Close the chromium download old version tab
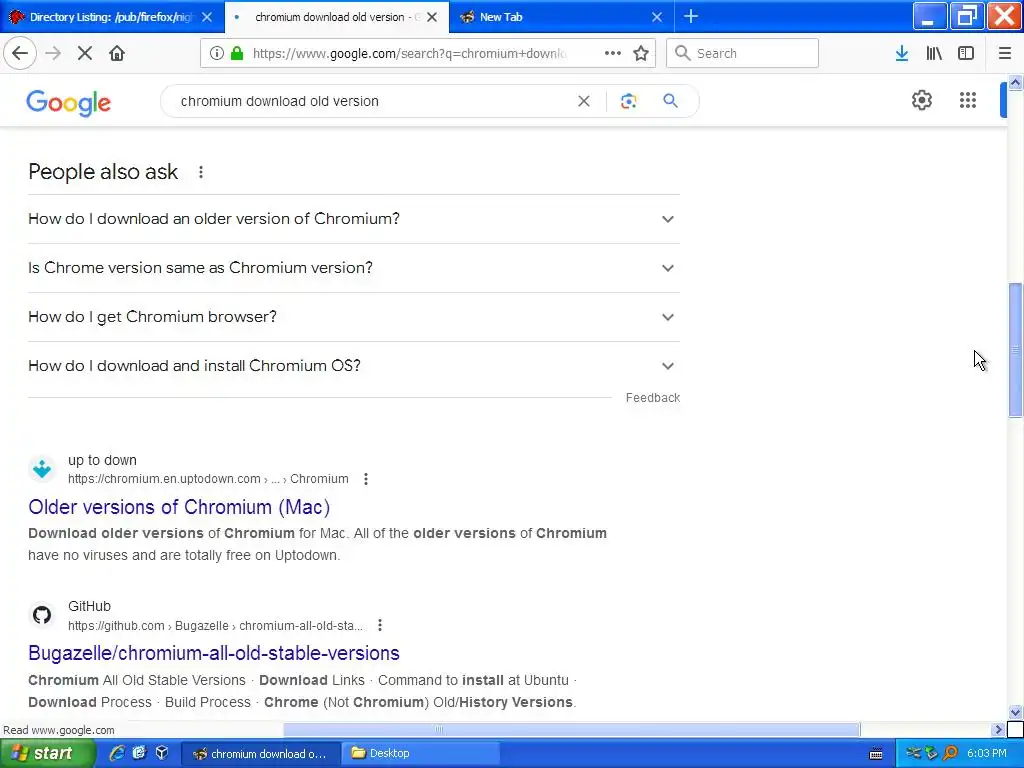 click(432, 17)
